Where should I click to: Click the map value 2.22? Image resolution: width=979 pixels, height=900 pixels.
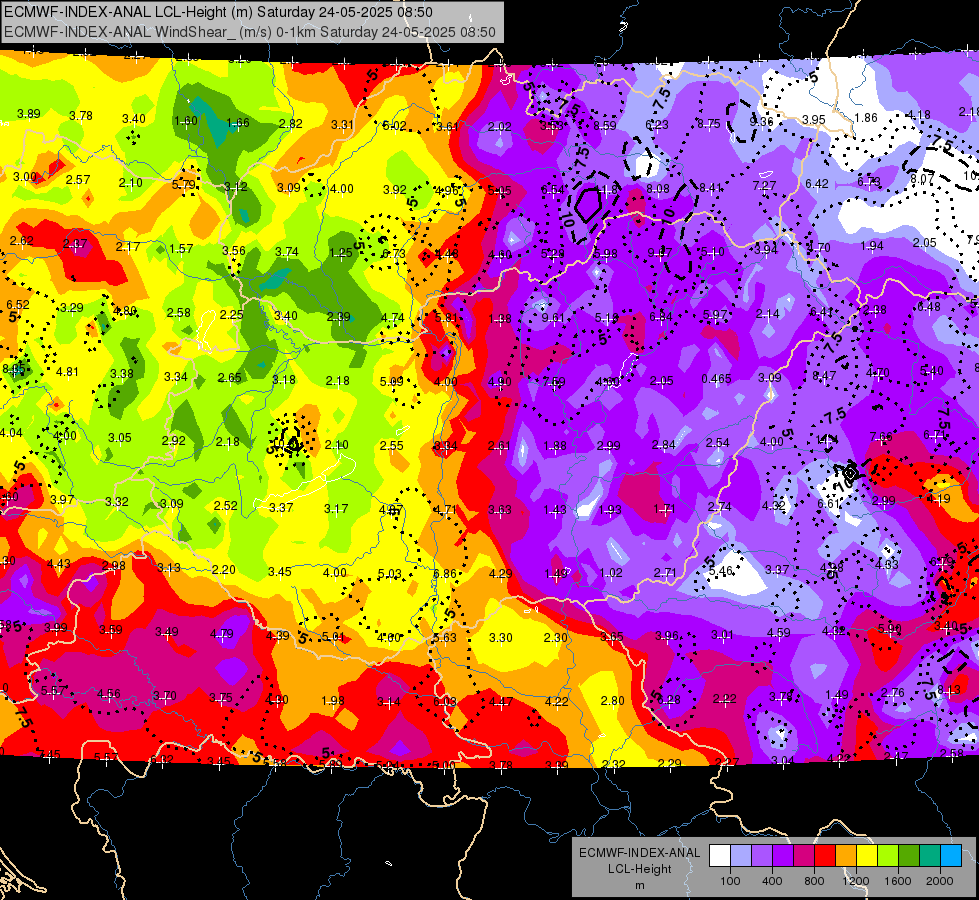[725, 699]
